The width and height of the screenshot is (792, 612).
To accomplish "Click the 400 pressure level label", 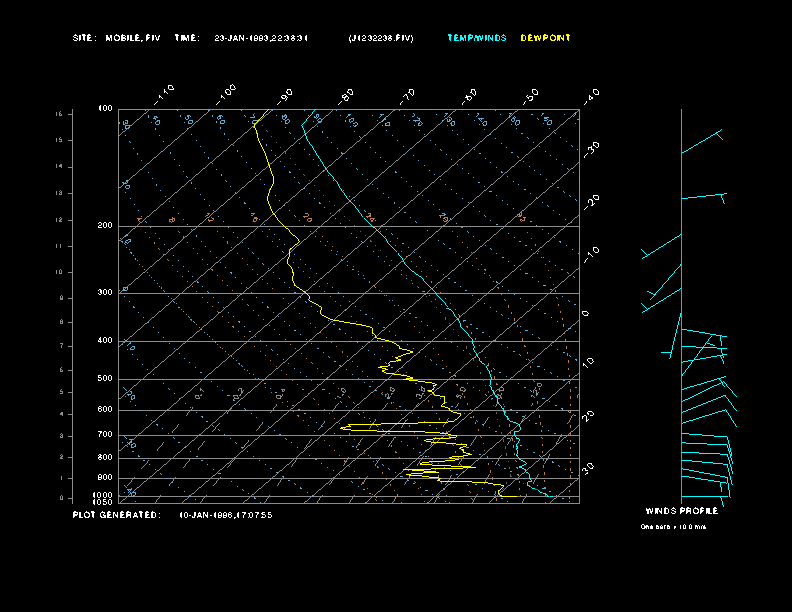I will point(105,340).
